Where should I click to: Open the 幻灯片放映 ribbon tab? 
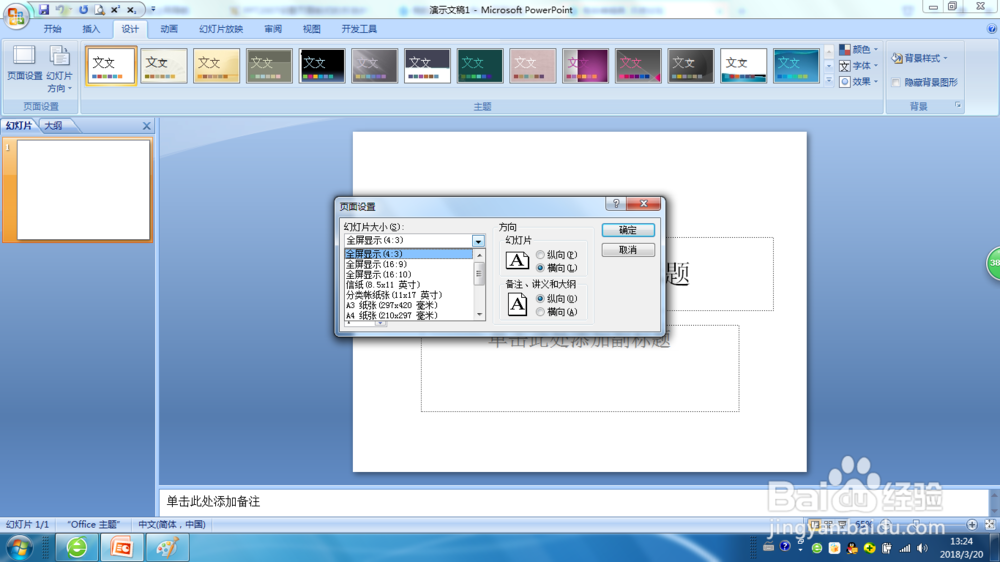[221, 29]
